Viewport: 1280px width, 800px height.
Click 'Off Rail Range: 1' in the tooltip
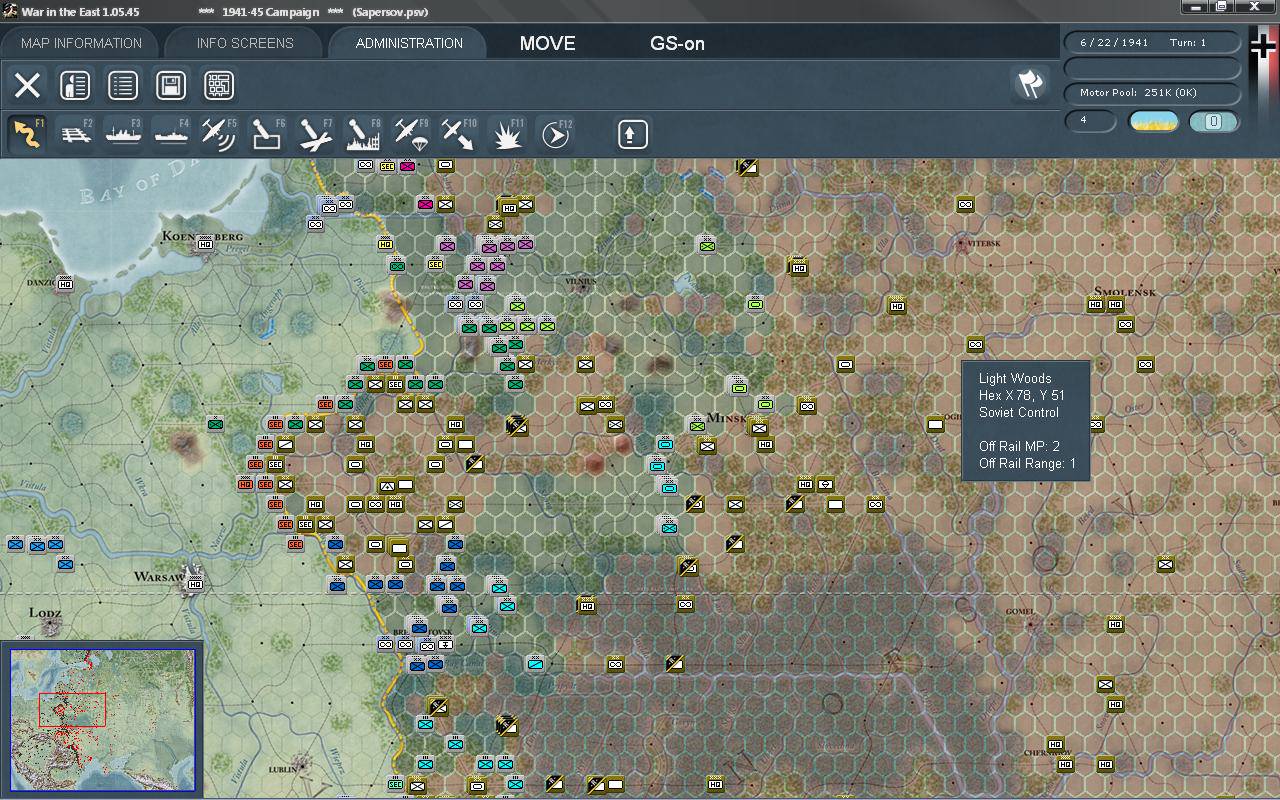point(1028,463)
